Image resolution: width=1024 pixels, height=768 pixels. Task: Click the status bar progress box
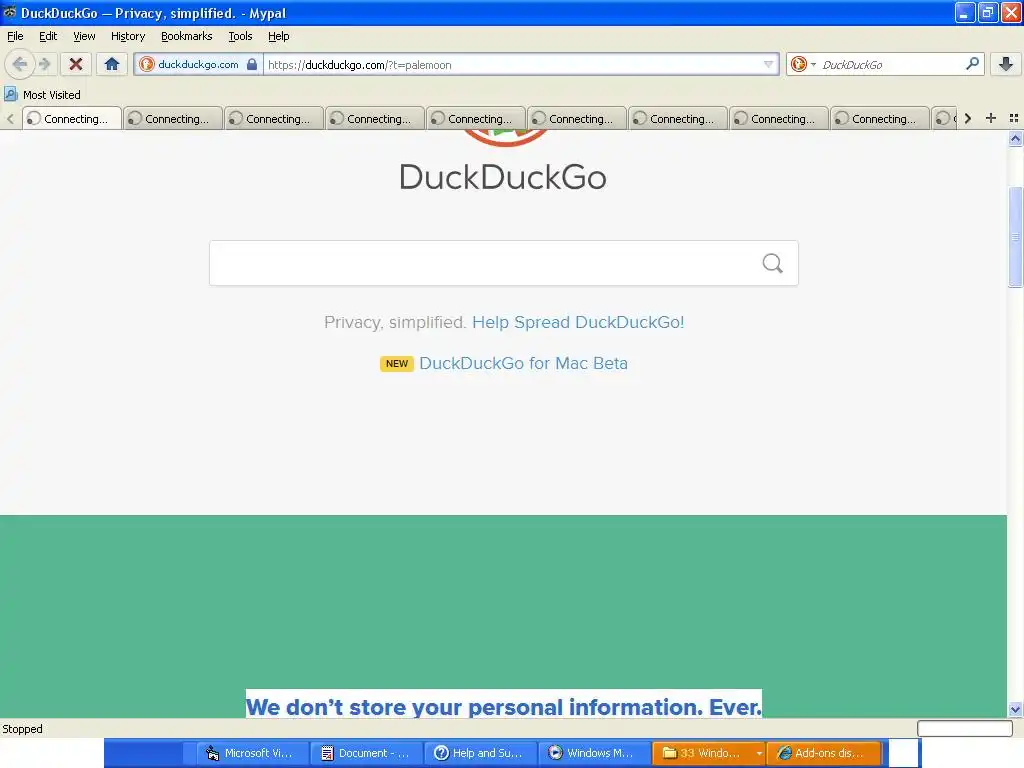[965, 728]
